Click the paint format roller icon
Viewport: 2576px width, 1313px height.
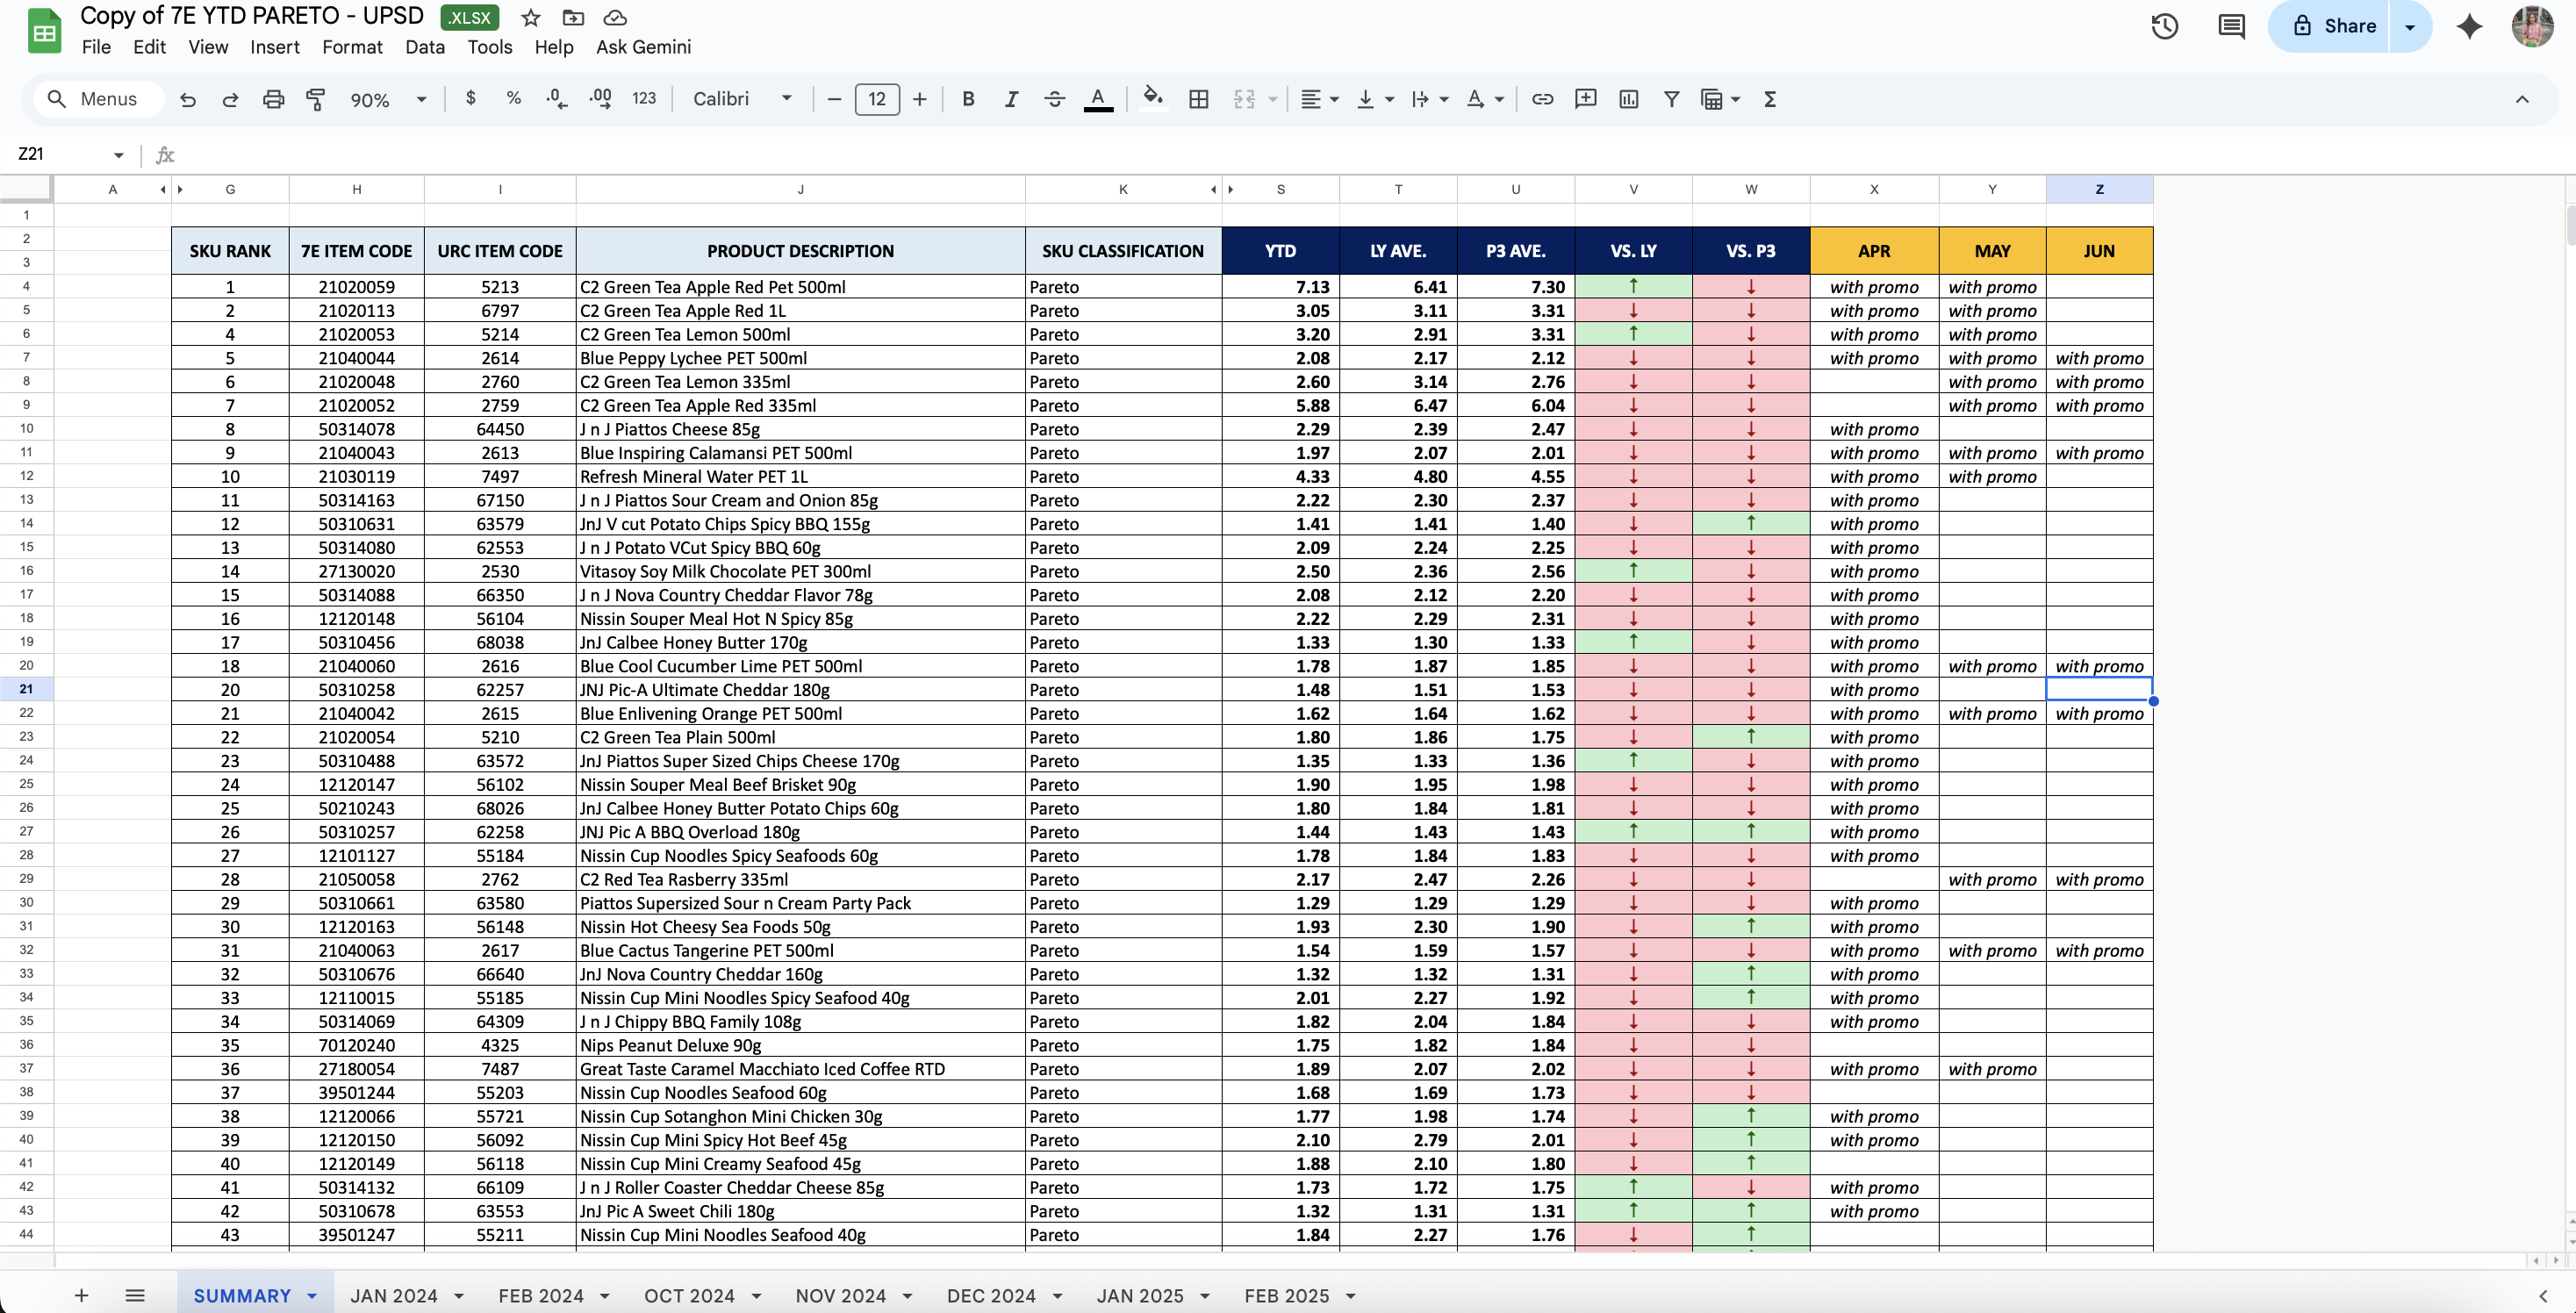pyautogui.click(x=316, y=99)
